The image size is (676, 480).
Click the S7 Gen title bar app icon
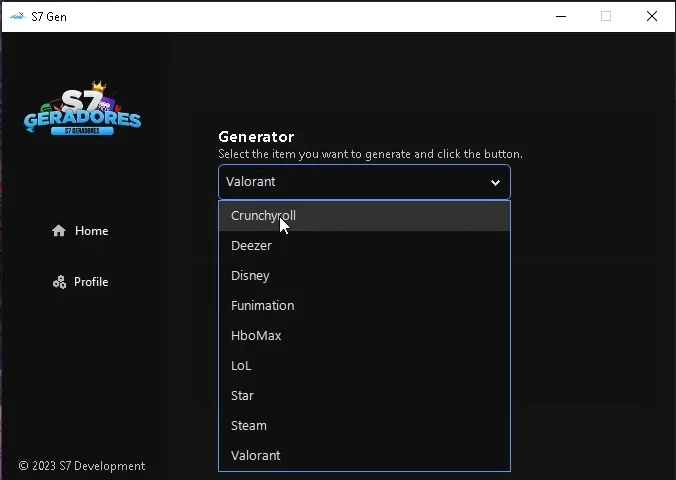tap(17, 16)
